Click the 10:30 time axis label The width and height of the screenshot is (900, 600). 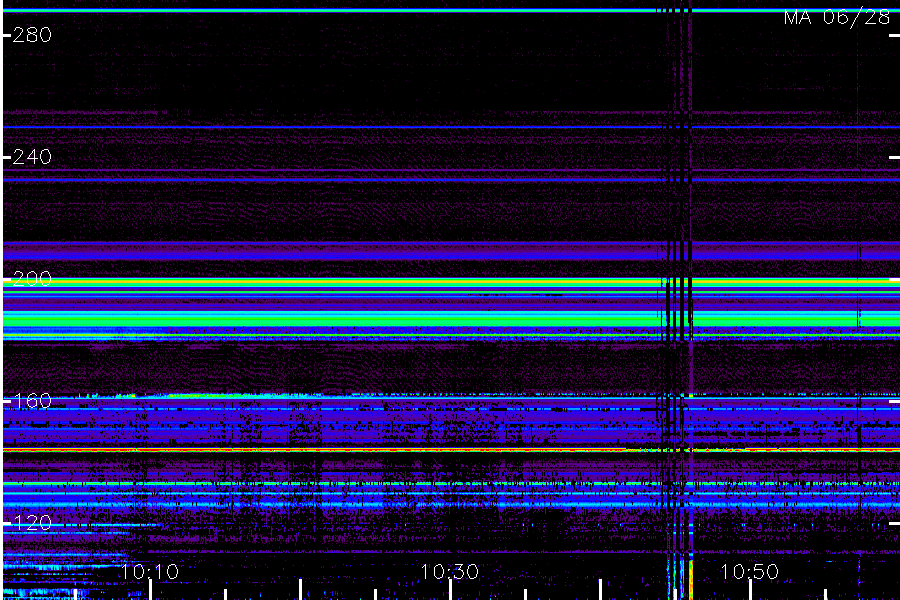[x=449, y=571]
